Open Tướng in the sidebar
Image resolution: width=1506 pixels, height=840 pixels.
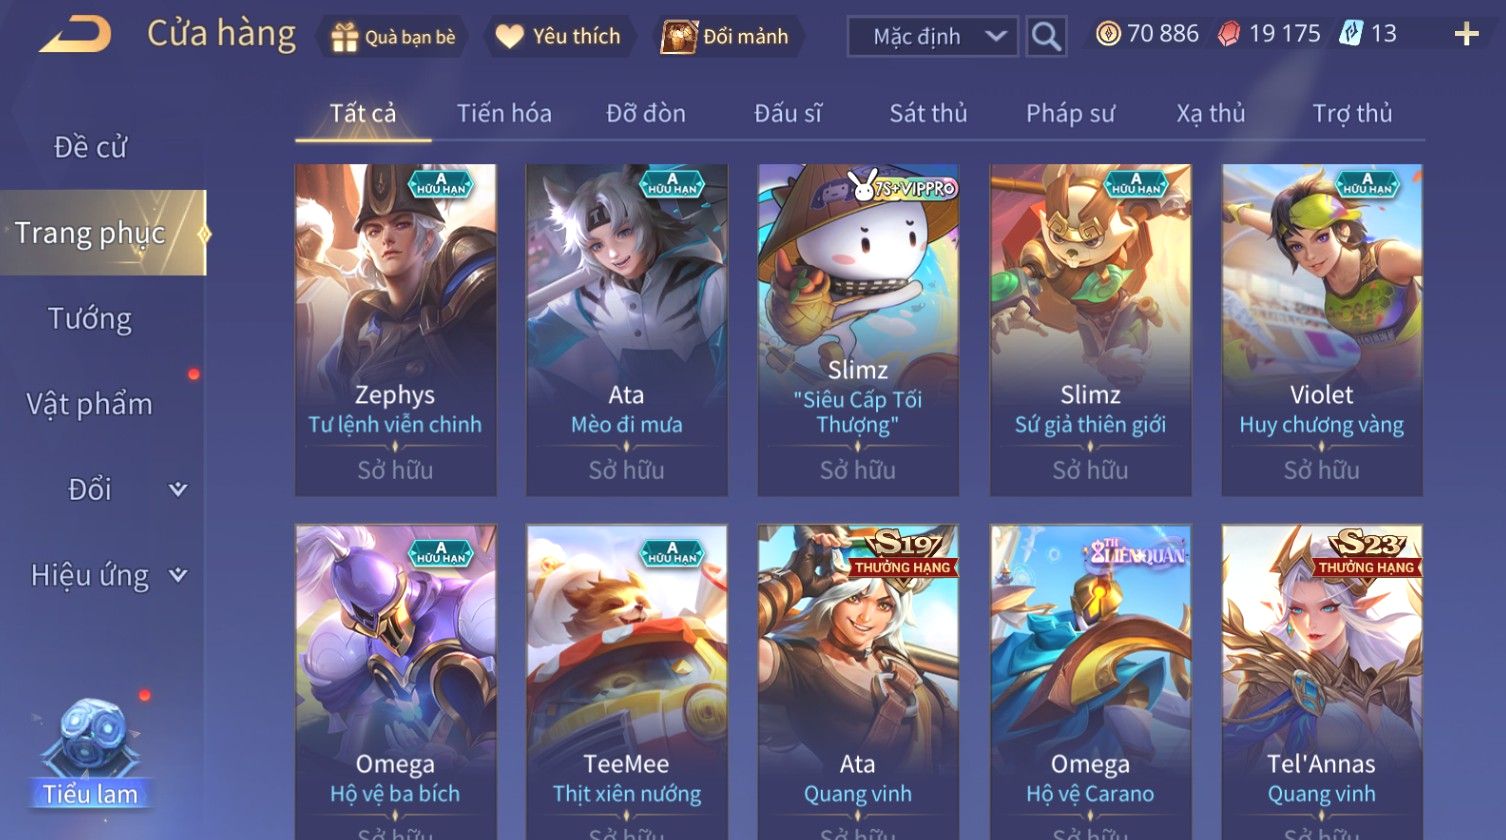click(90, 319)
